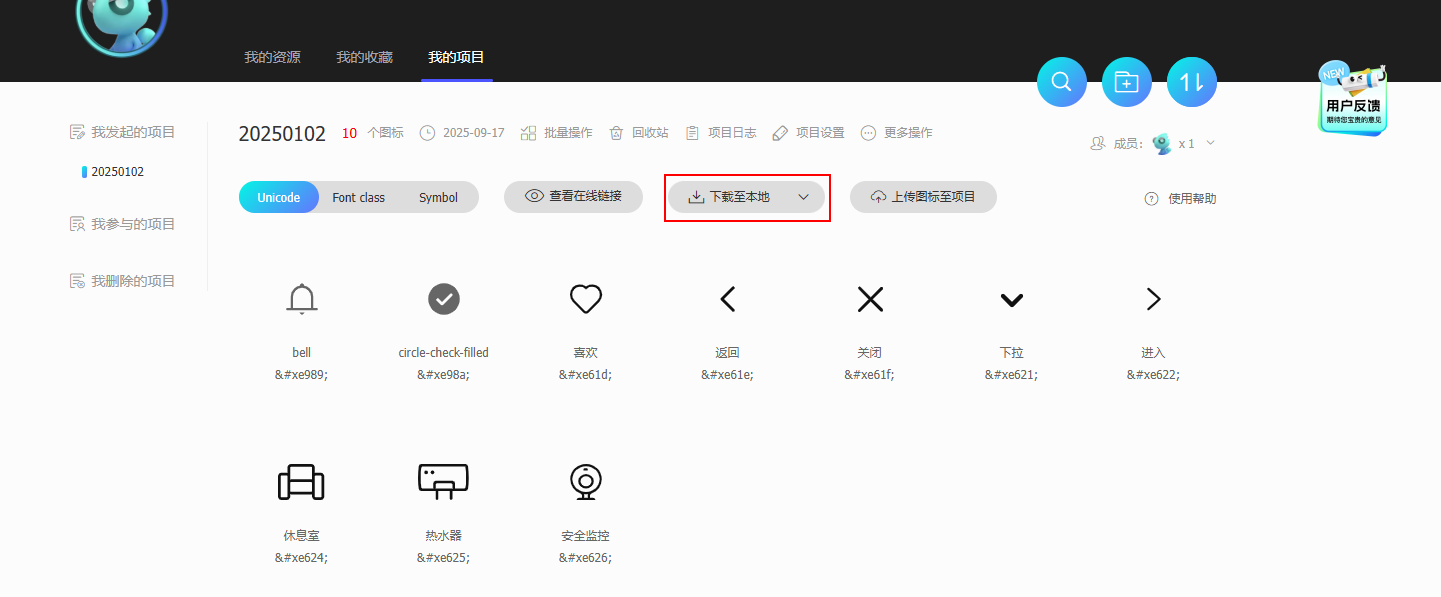Select the 热水器 heater icon
This screenshot has width=1441, height=597.
pos(443,482)
